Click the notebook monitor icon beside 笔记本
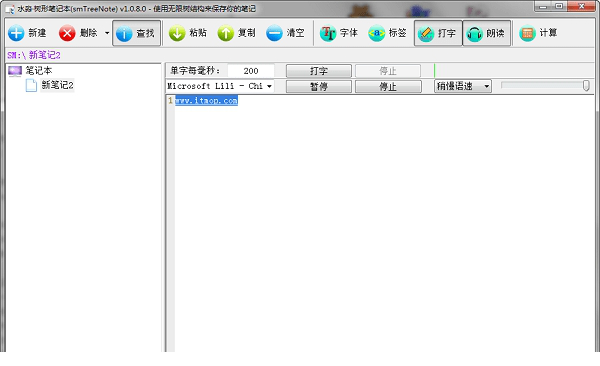Viewport: 600px width, 366px height. tap(15, 71)
